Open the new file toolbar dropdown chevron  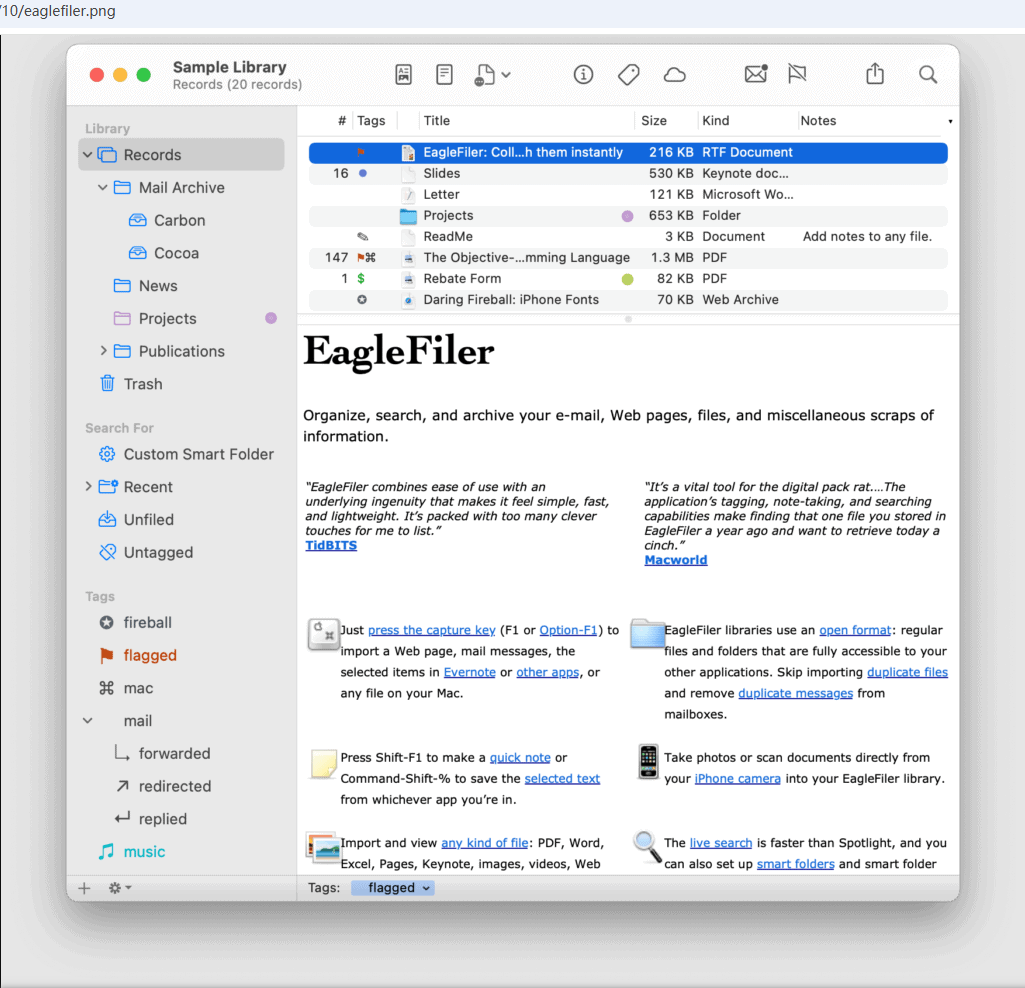(506, 75)
